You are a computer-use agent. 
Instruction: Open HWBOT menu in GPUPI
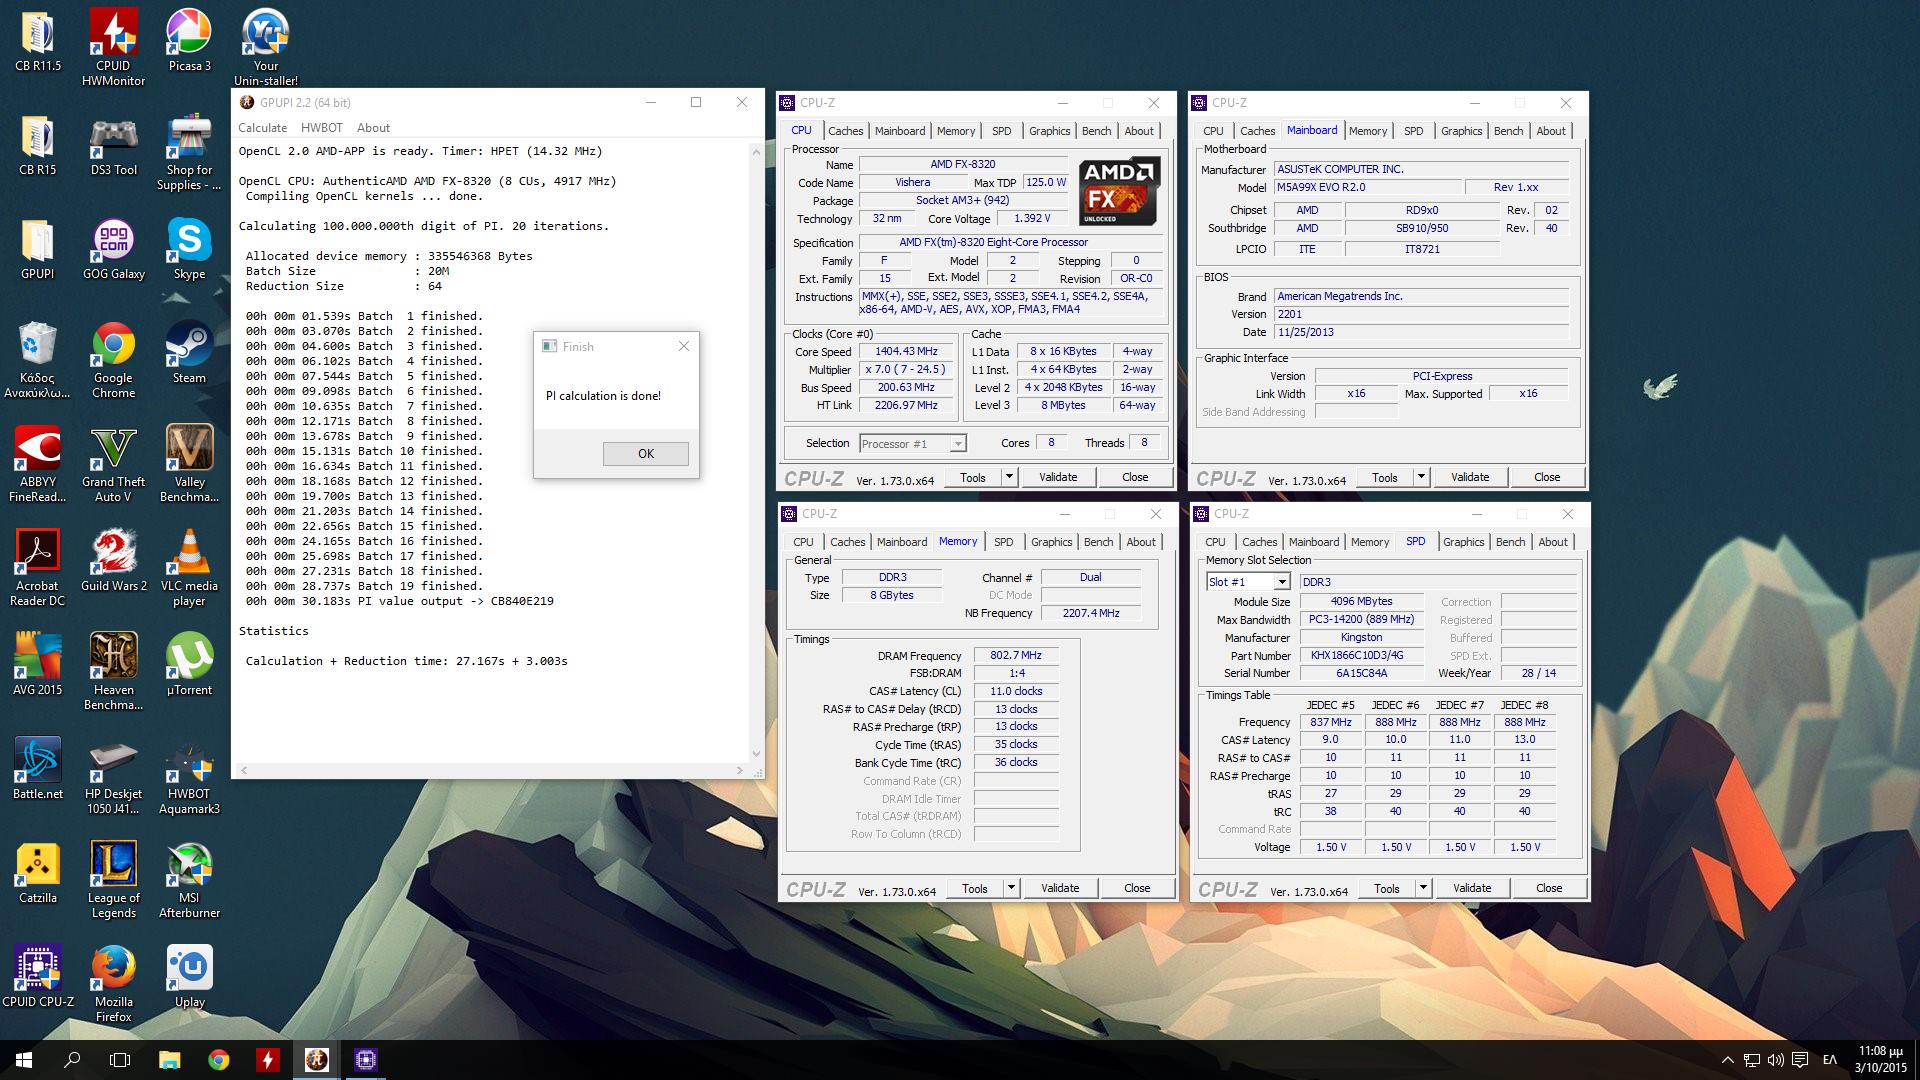(x=322, y=128)
